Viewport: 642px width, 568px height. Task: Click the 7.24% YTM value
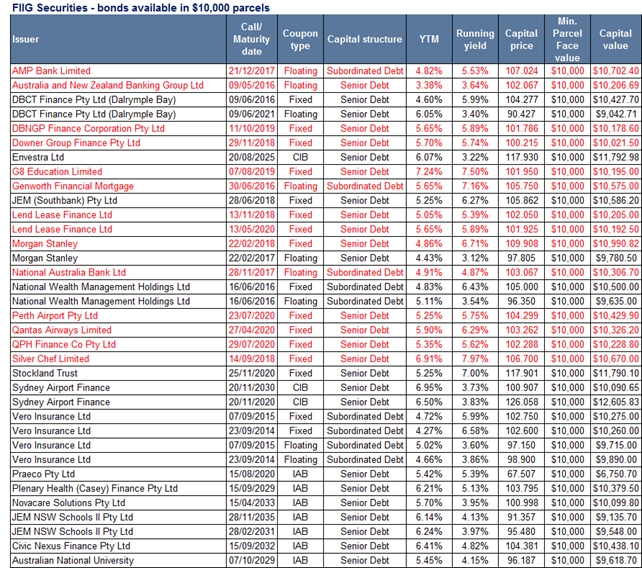(x=429, y=172)
